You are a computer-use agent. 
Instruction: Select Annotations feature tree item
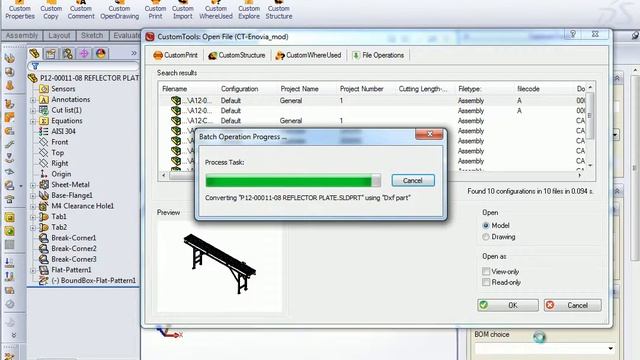(x=70, y=99)
